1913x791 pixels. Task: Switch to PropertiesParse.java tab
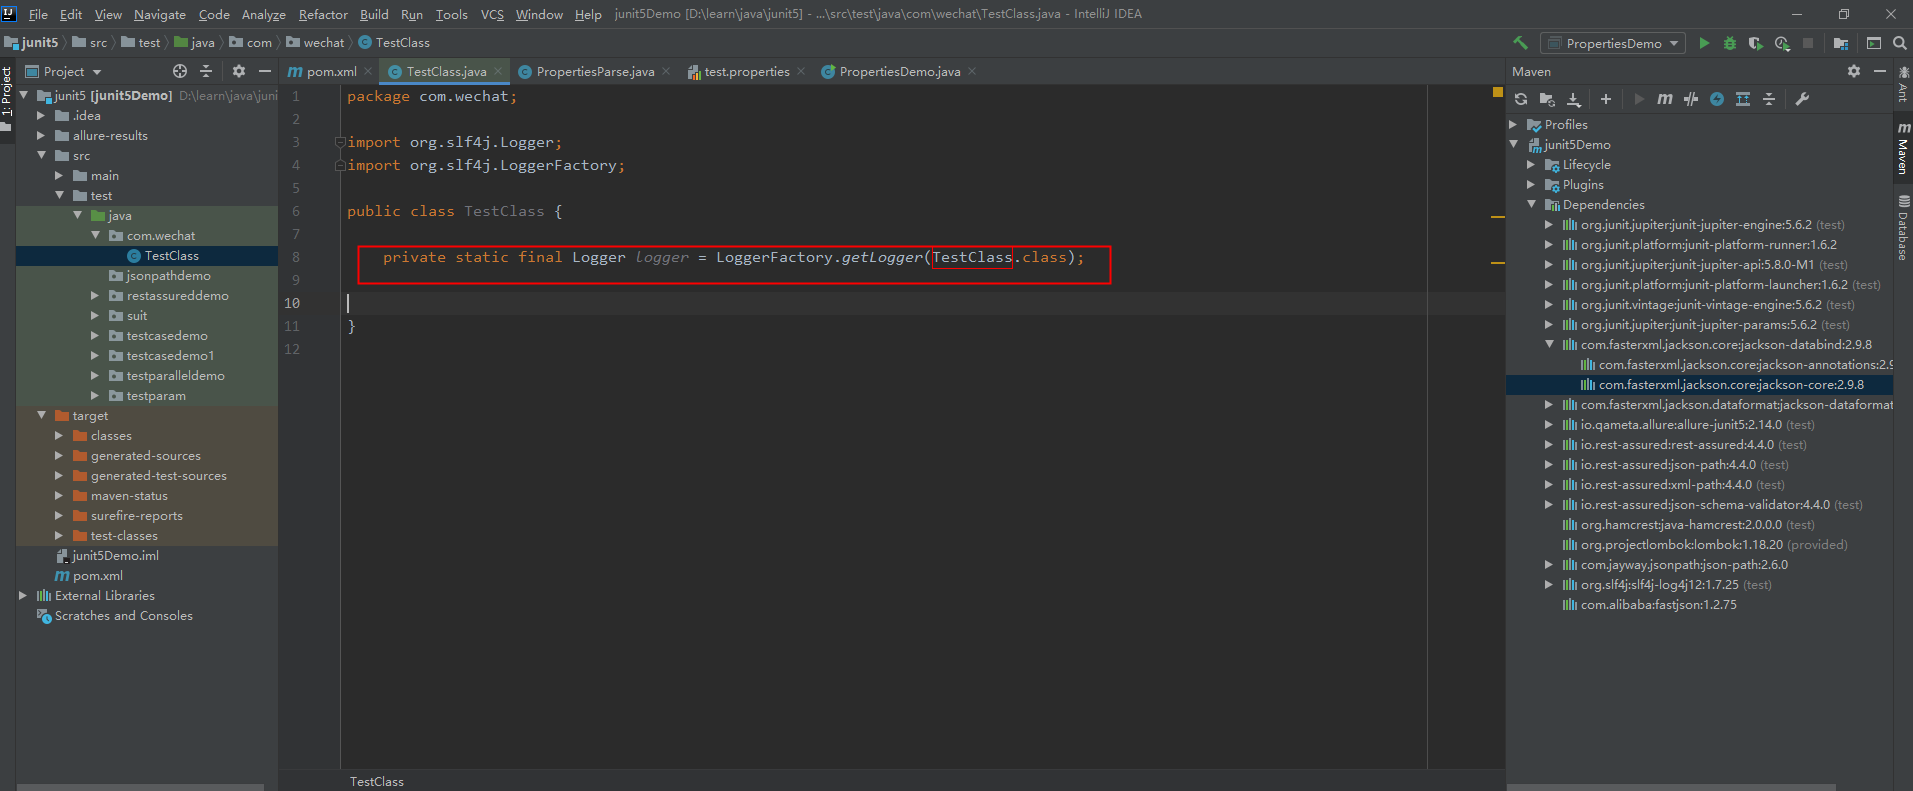tap(594, 71)
